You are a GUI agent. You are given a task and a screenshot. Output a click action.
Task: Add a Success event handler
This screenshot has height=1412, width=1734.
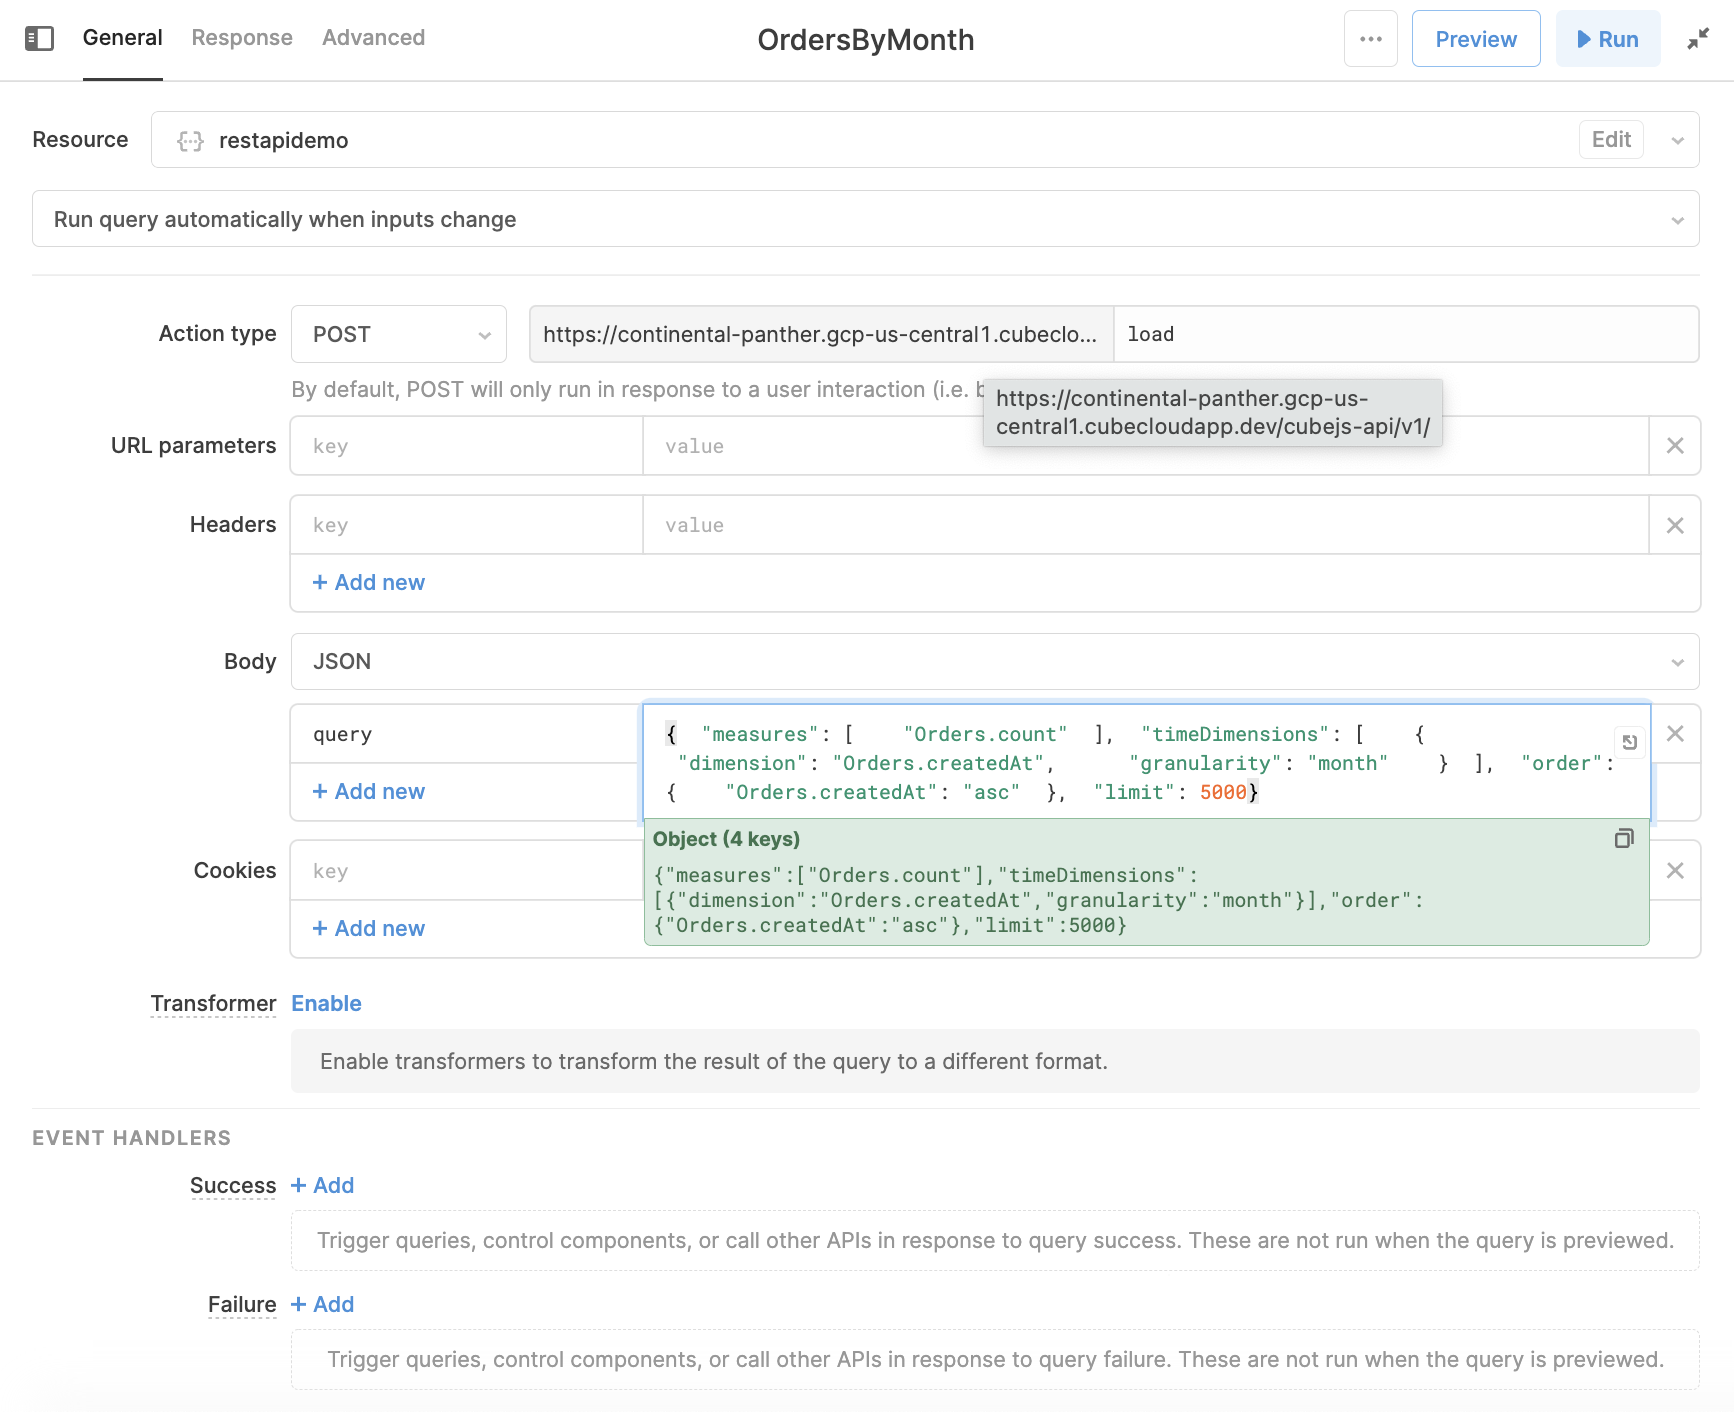(x=322, y=1186)
